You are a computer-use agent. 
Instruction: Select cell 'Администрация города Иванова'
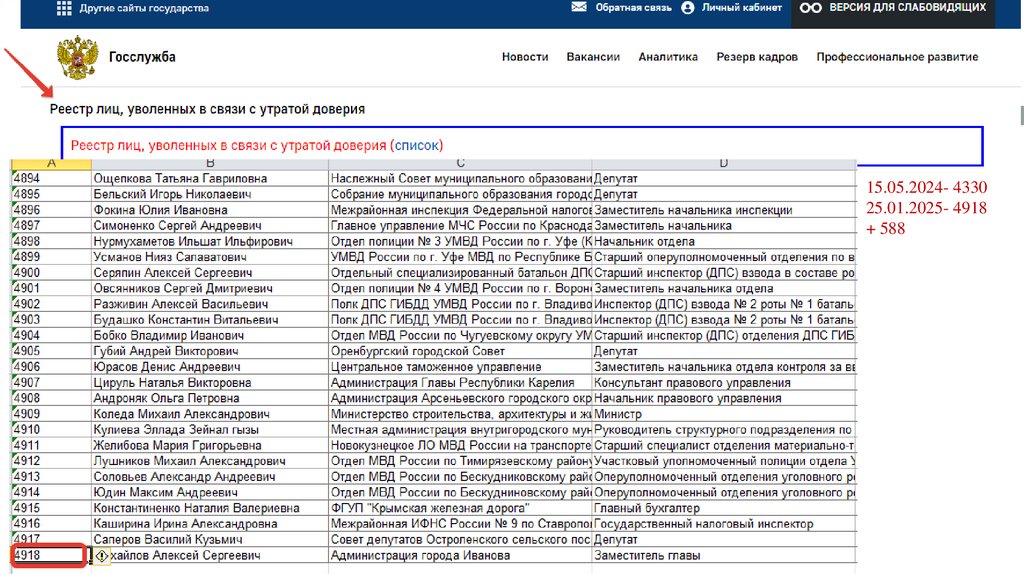[x=460, y=555]
